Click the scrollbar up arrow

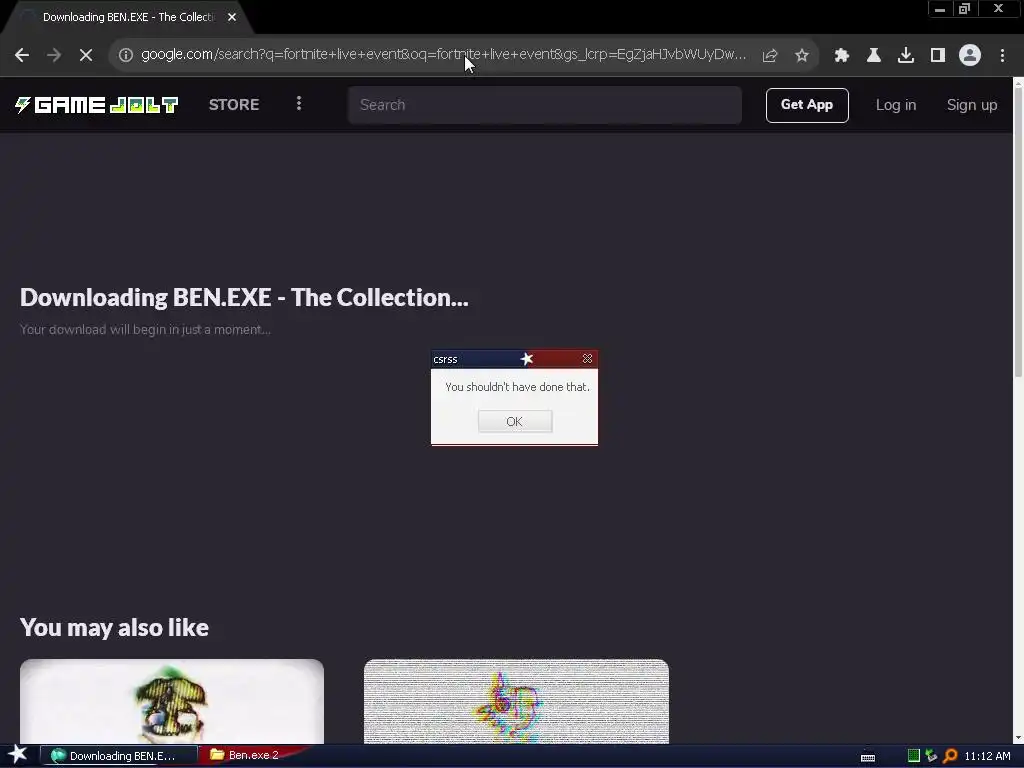click(x=1018, y=83)
